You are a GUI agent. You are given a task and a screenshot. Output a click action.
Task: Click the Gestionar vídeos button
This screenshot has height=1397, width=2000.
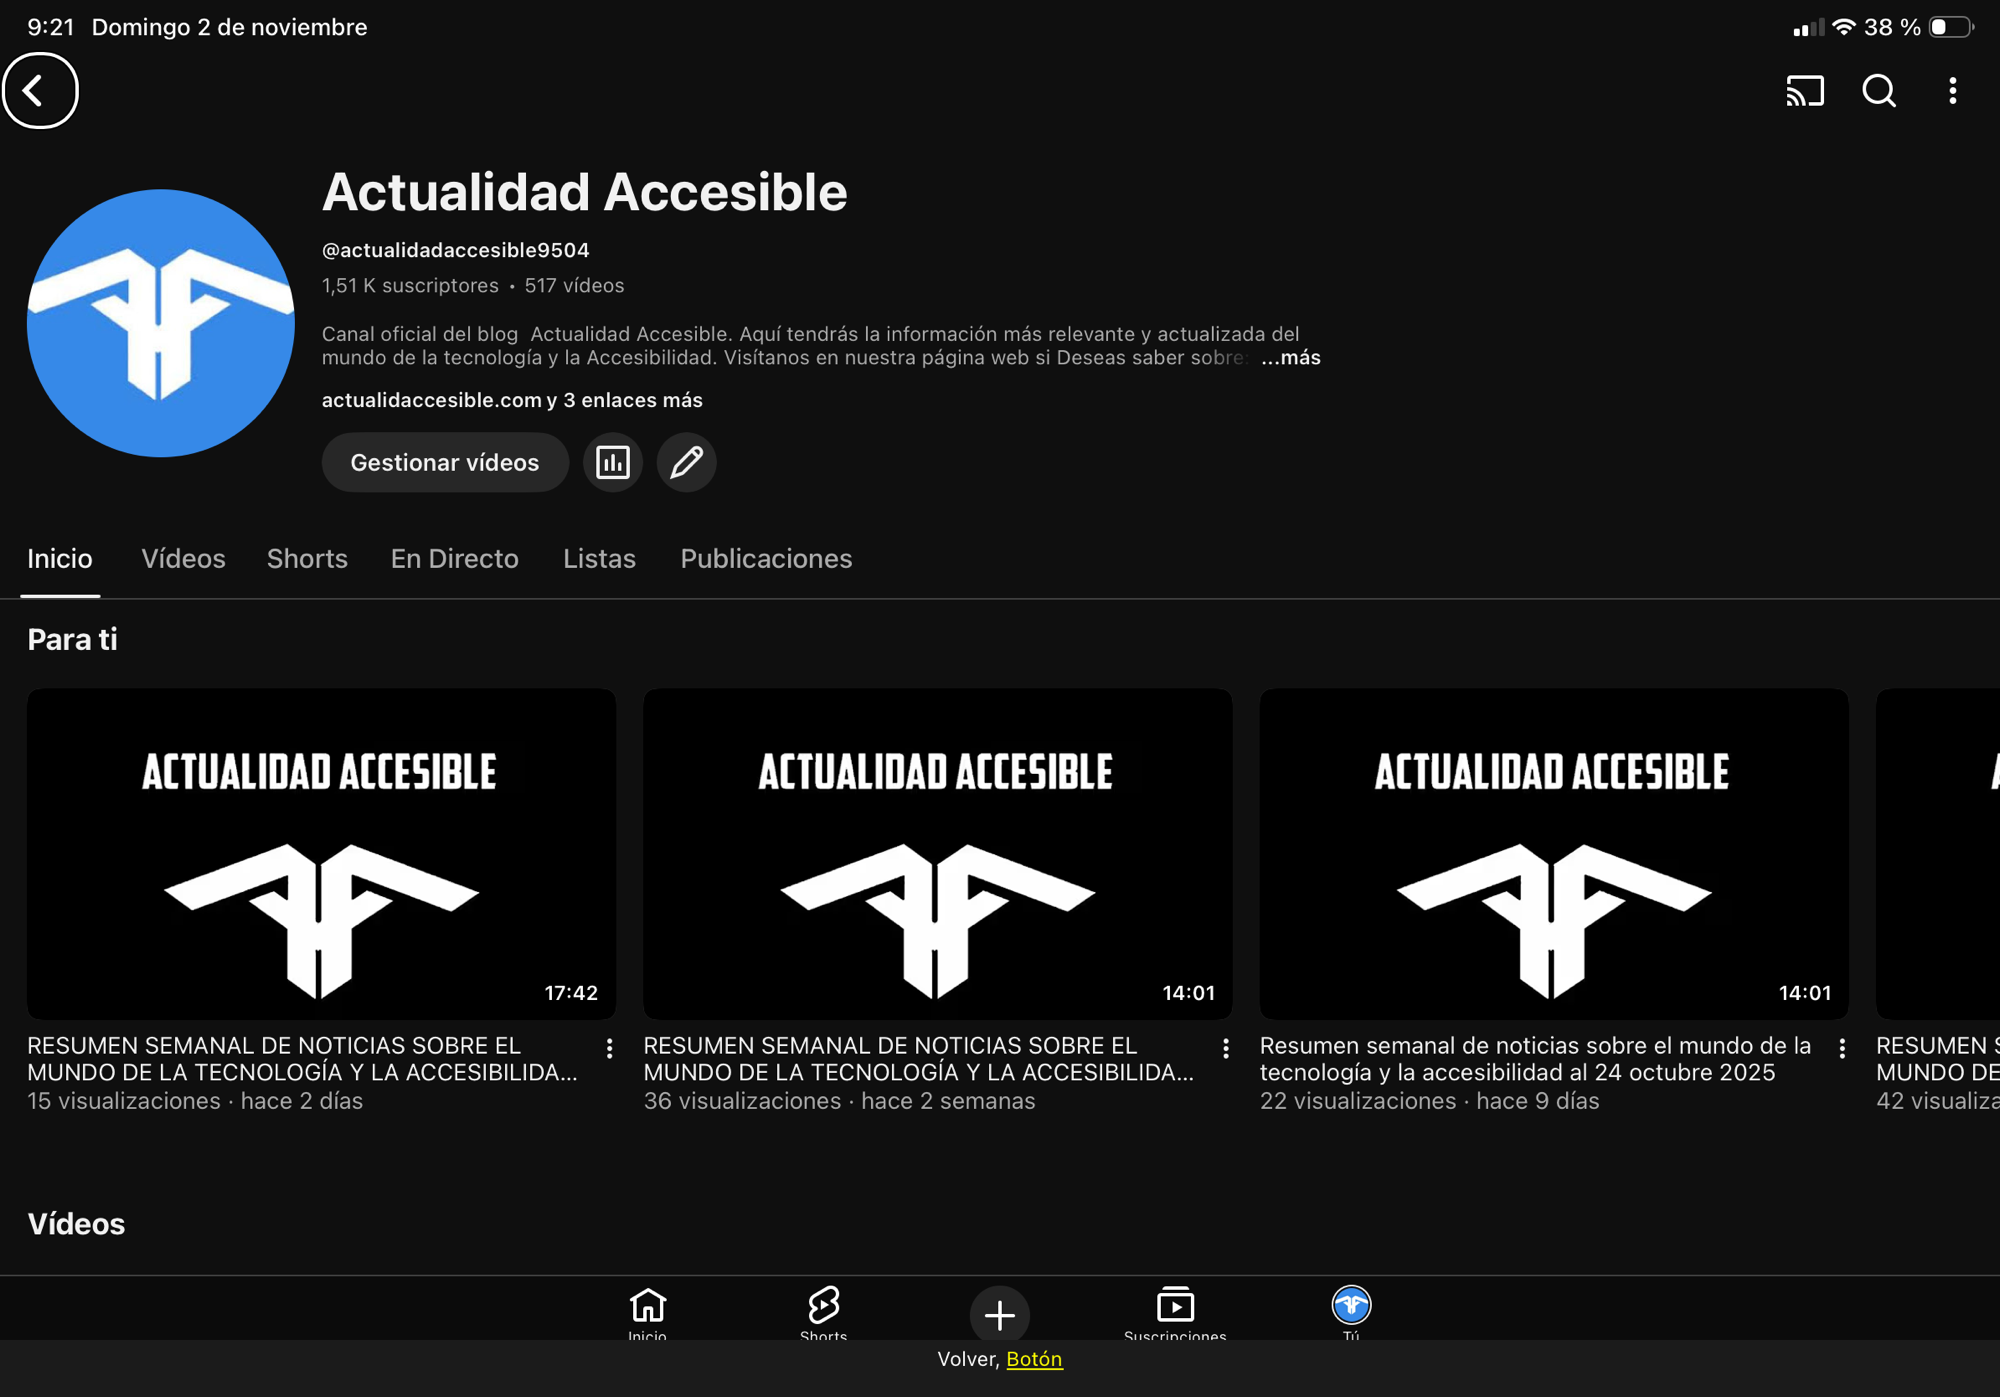[x=445, y=462]
